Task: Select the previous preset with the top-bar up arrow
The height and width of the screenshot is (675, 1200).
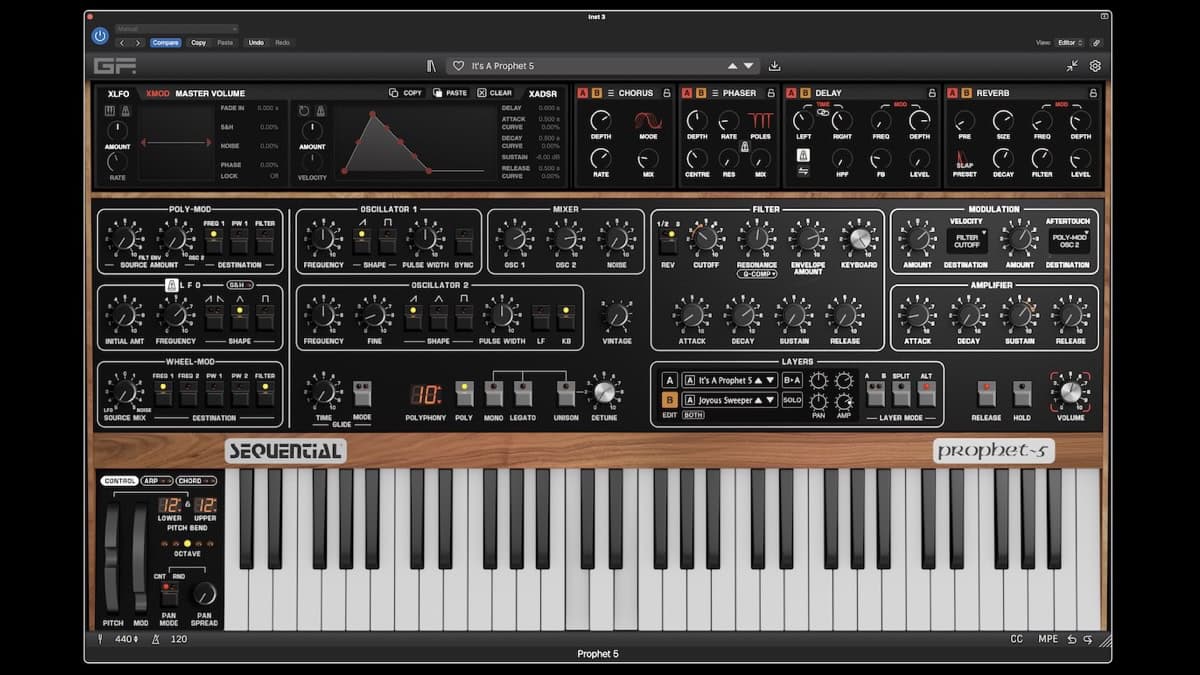Action: [732, 66]
